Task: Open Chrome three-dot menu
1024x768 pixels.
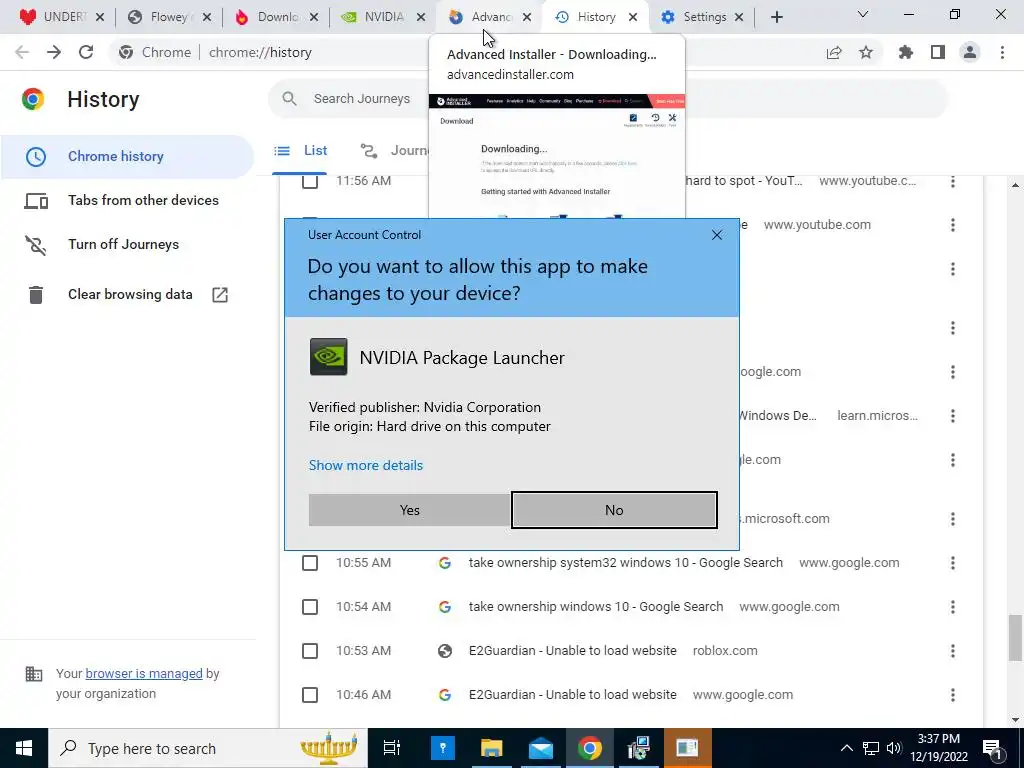Action: 1002,52
